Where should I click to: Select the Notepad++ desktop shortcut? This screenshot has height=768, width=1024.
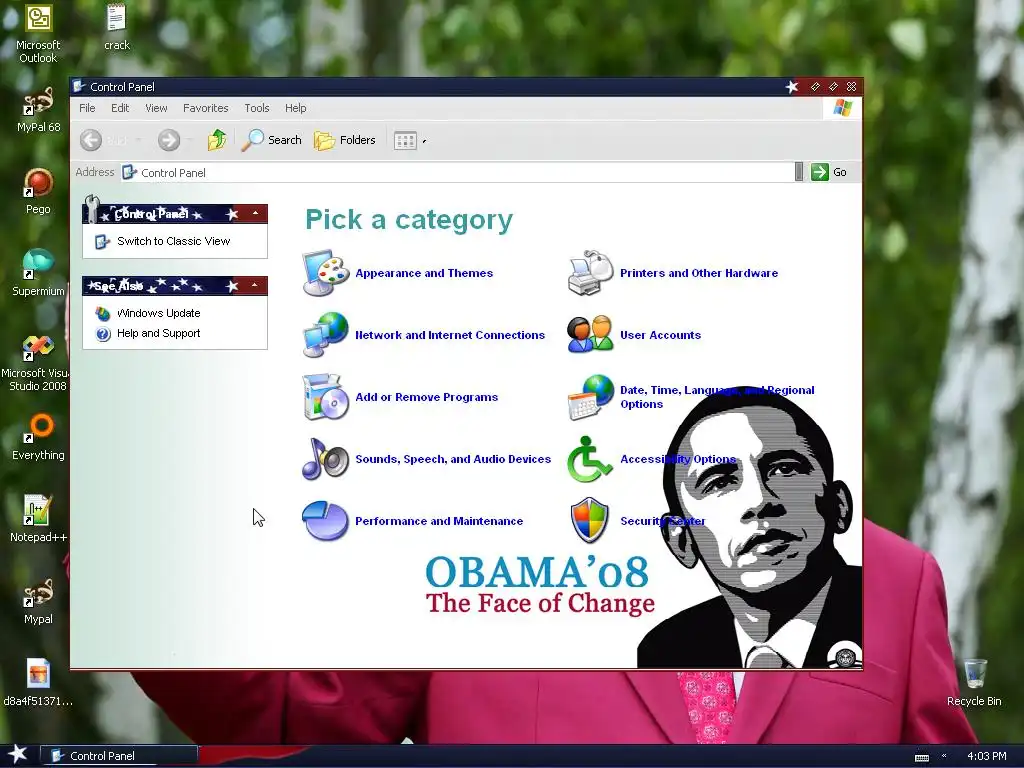pos(38,519)
